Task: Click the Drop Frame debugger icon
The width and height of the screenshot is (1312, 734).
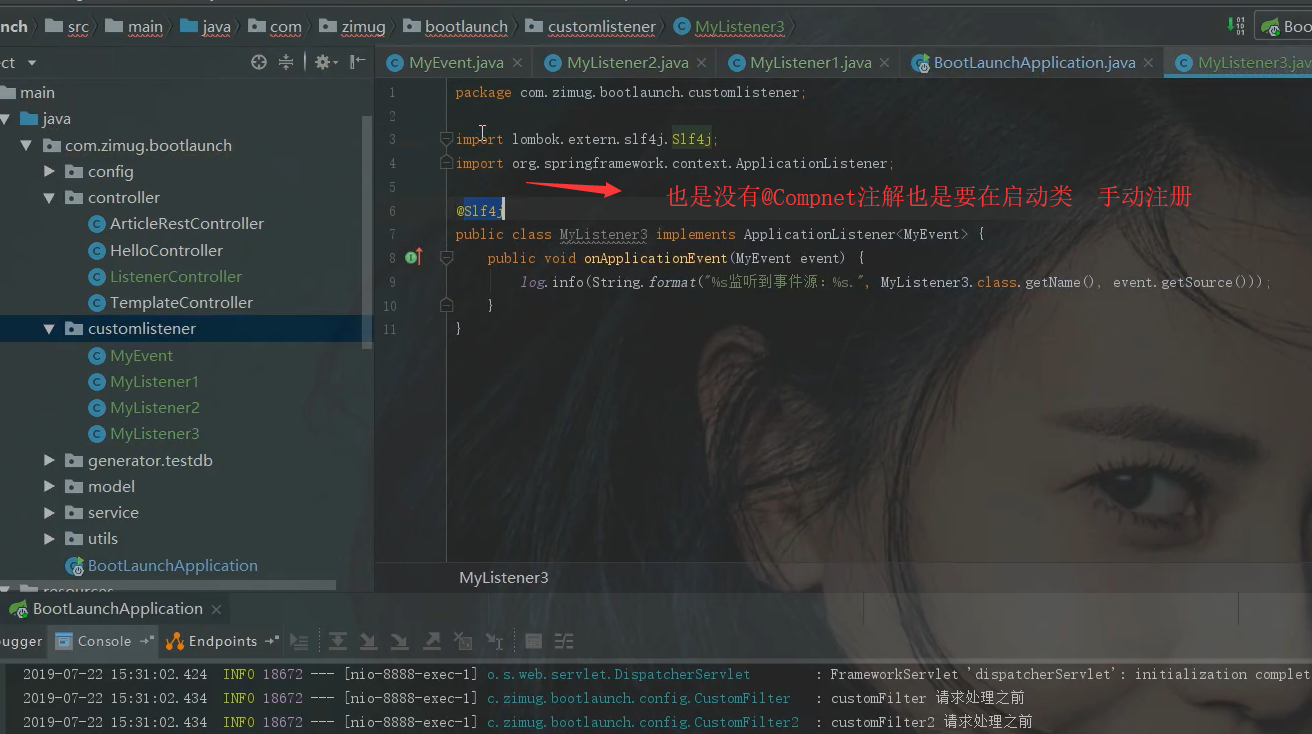Action: coord(463,641)
